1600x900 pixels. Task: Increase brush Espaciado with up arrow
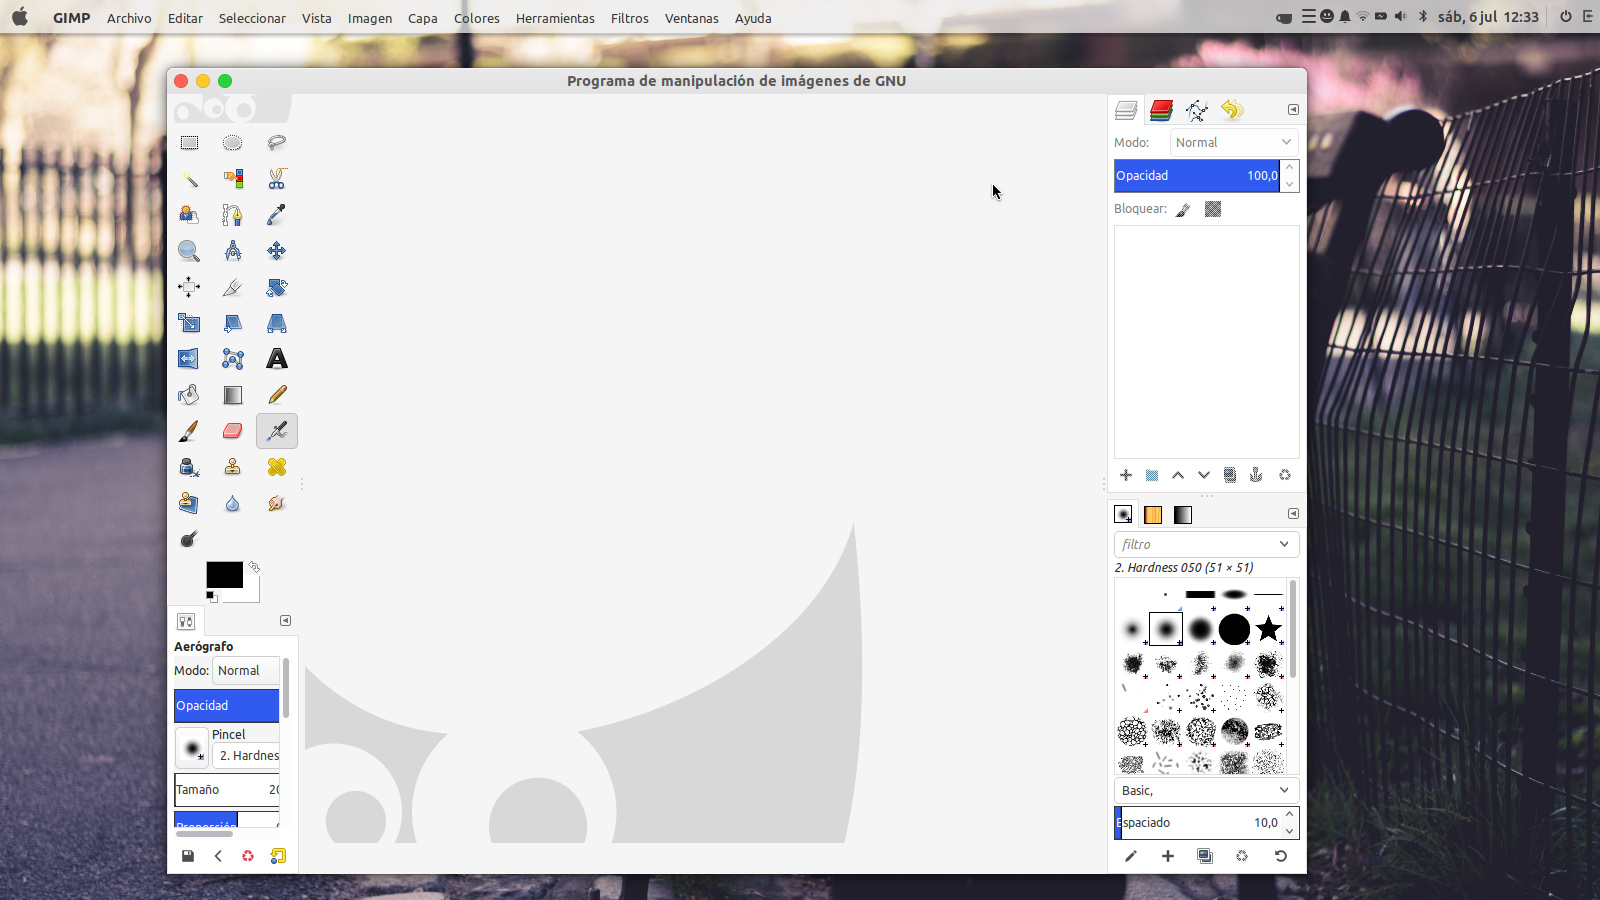pos(1290,815)
